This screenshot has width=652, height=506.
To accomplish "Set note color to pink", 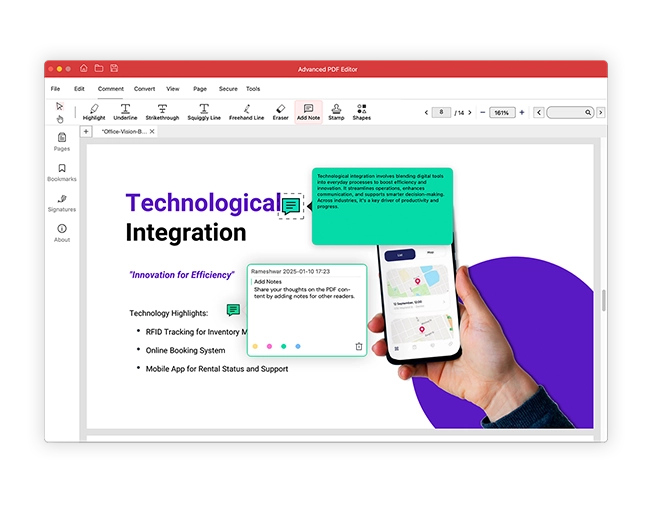I will (269, 346).
